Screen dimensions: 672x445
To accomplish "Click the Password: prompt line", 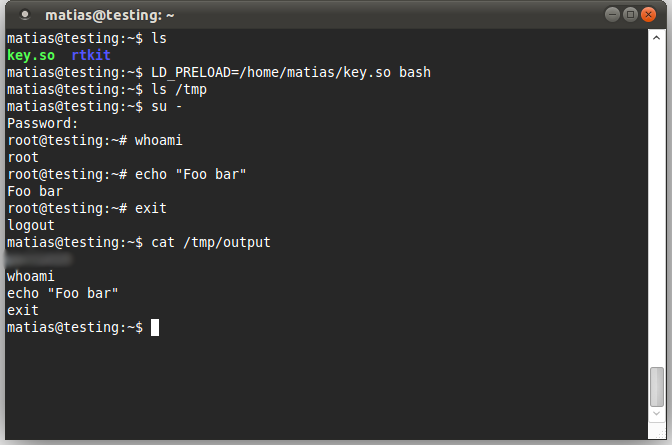I will click(43, 123).
